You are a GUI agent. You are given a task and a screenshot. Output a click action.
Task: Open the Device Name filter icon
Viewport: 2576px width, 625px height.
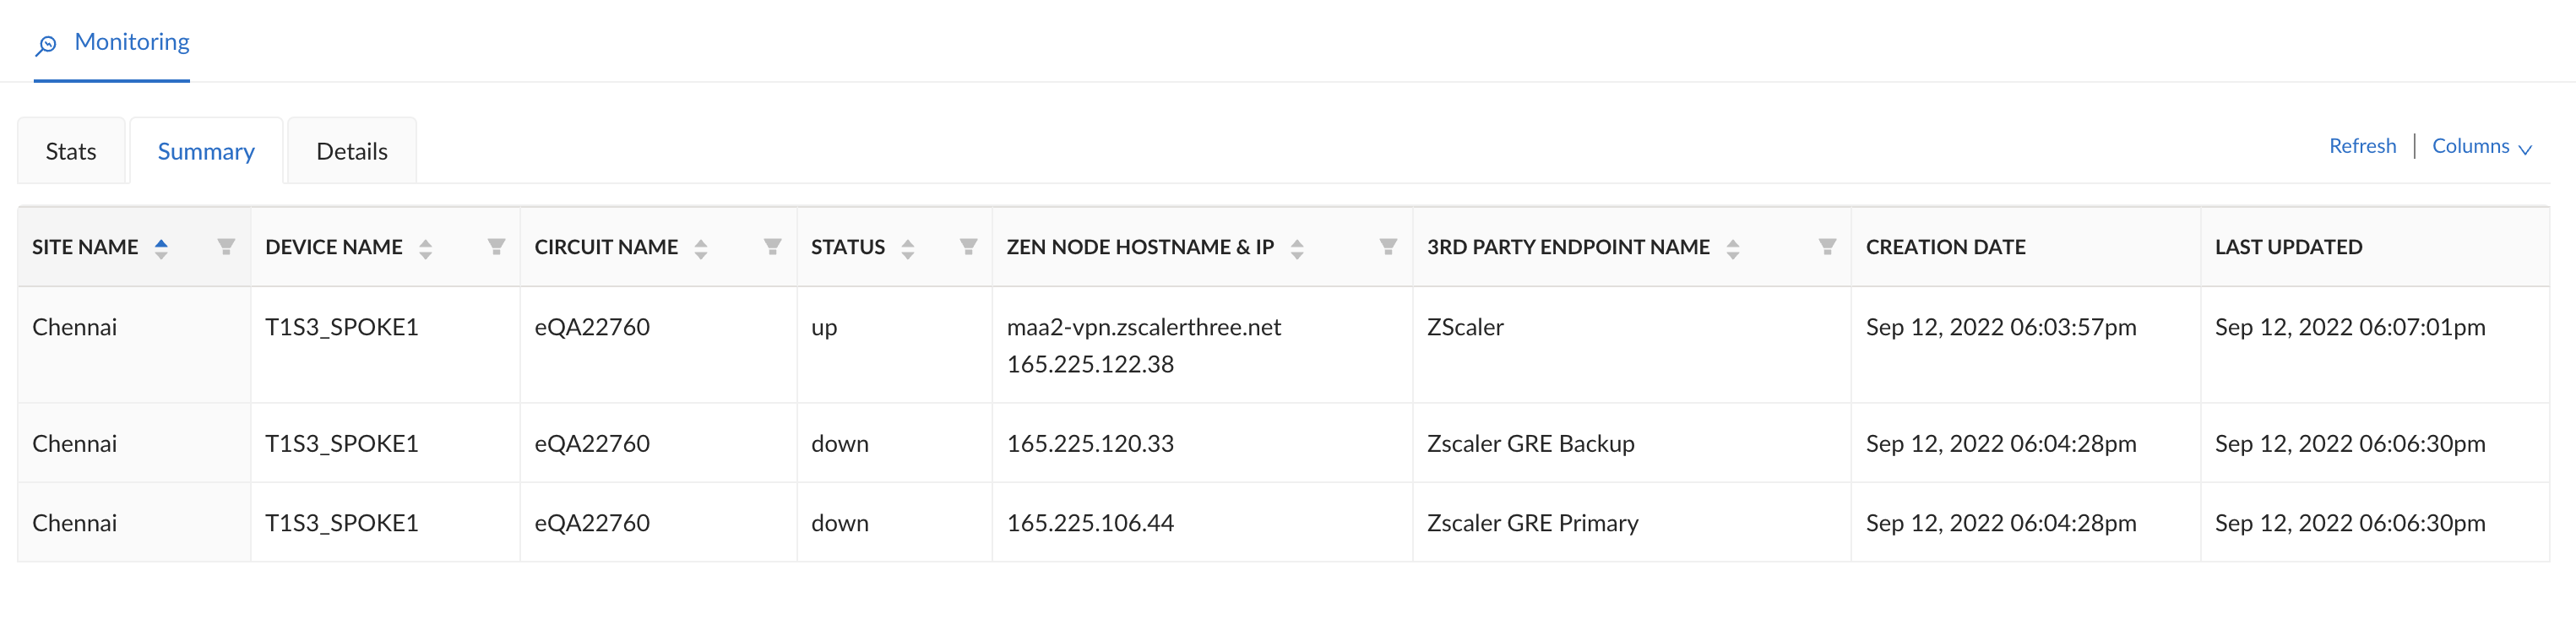click(x=496, y=247)
